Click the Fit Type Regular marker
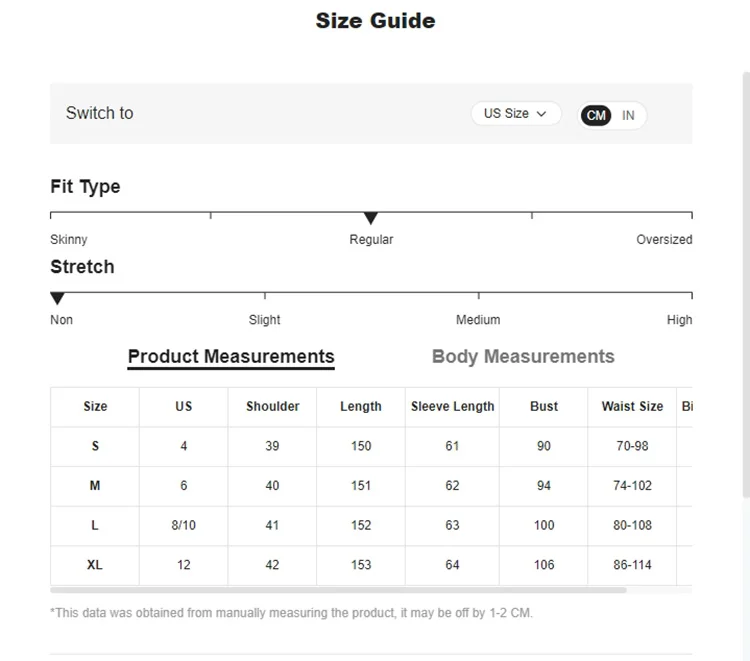Image resolution: width=750 pixels, height=661 pixels. pyautogui.click(x=371, y=218)
